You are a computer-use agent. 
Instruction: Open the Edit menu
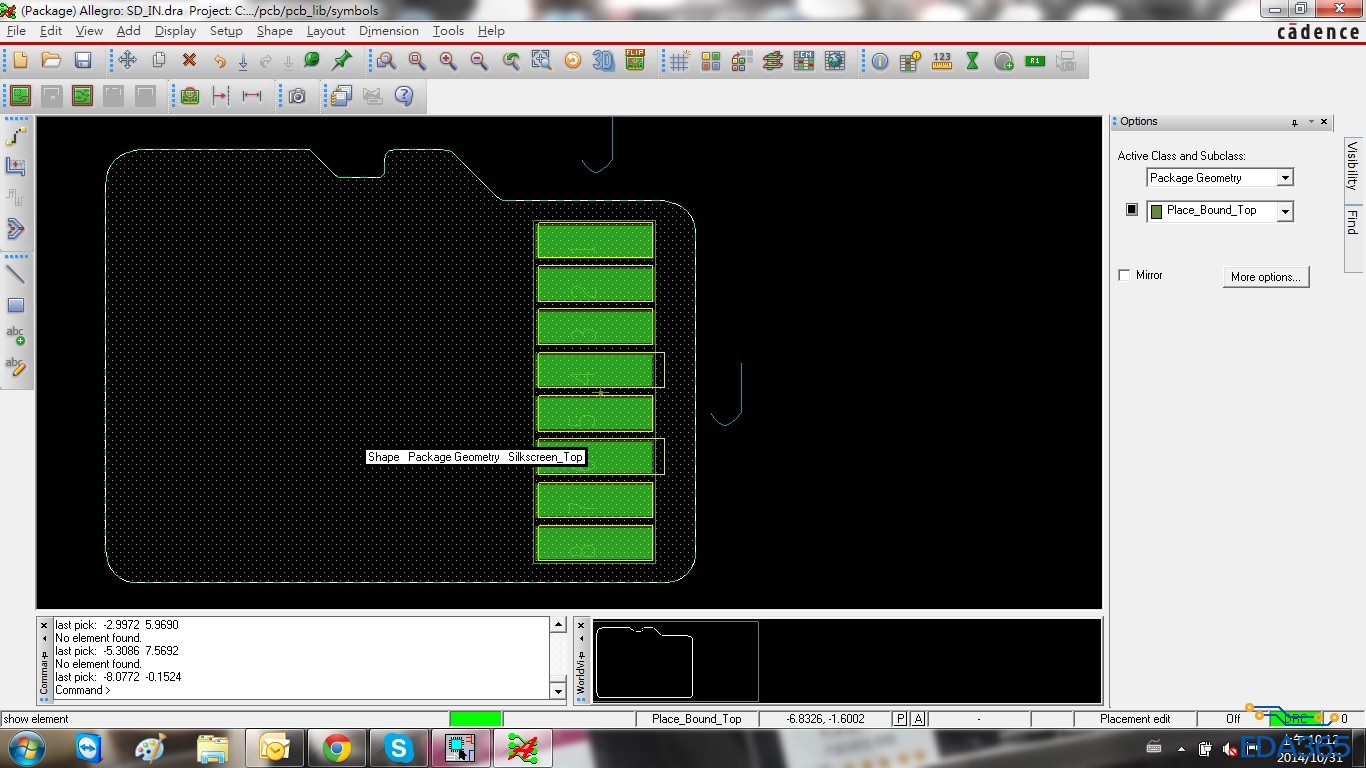51,31
